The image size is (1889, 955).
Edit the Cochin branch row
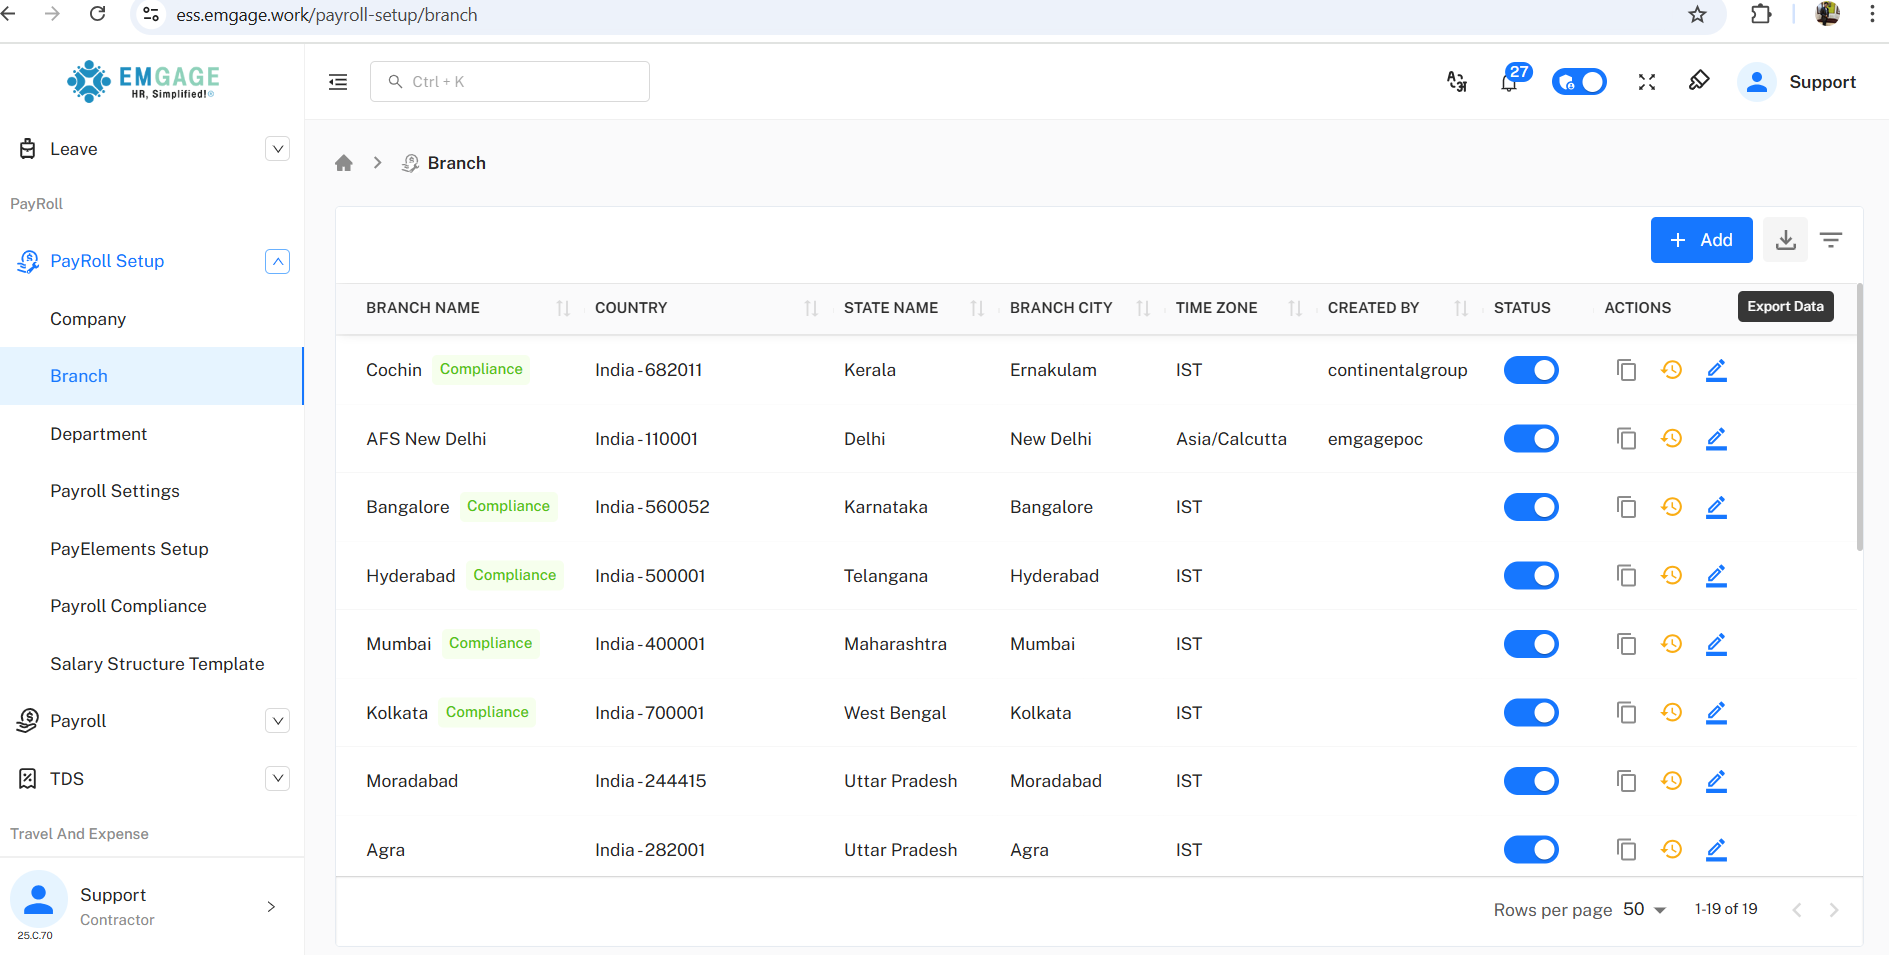coord(1716,370)
